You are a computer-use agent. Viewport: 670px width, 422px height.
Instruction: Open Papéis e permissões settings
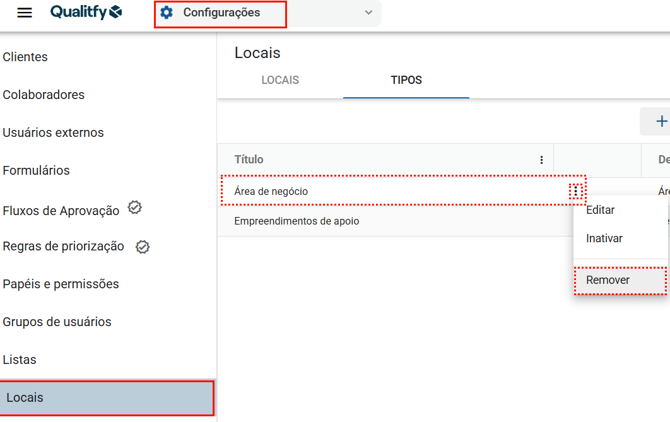pyautogui.click(x=61, y=284)
